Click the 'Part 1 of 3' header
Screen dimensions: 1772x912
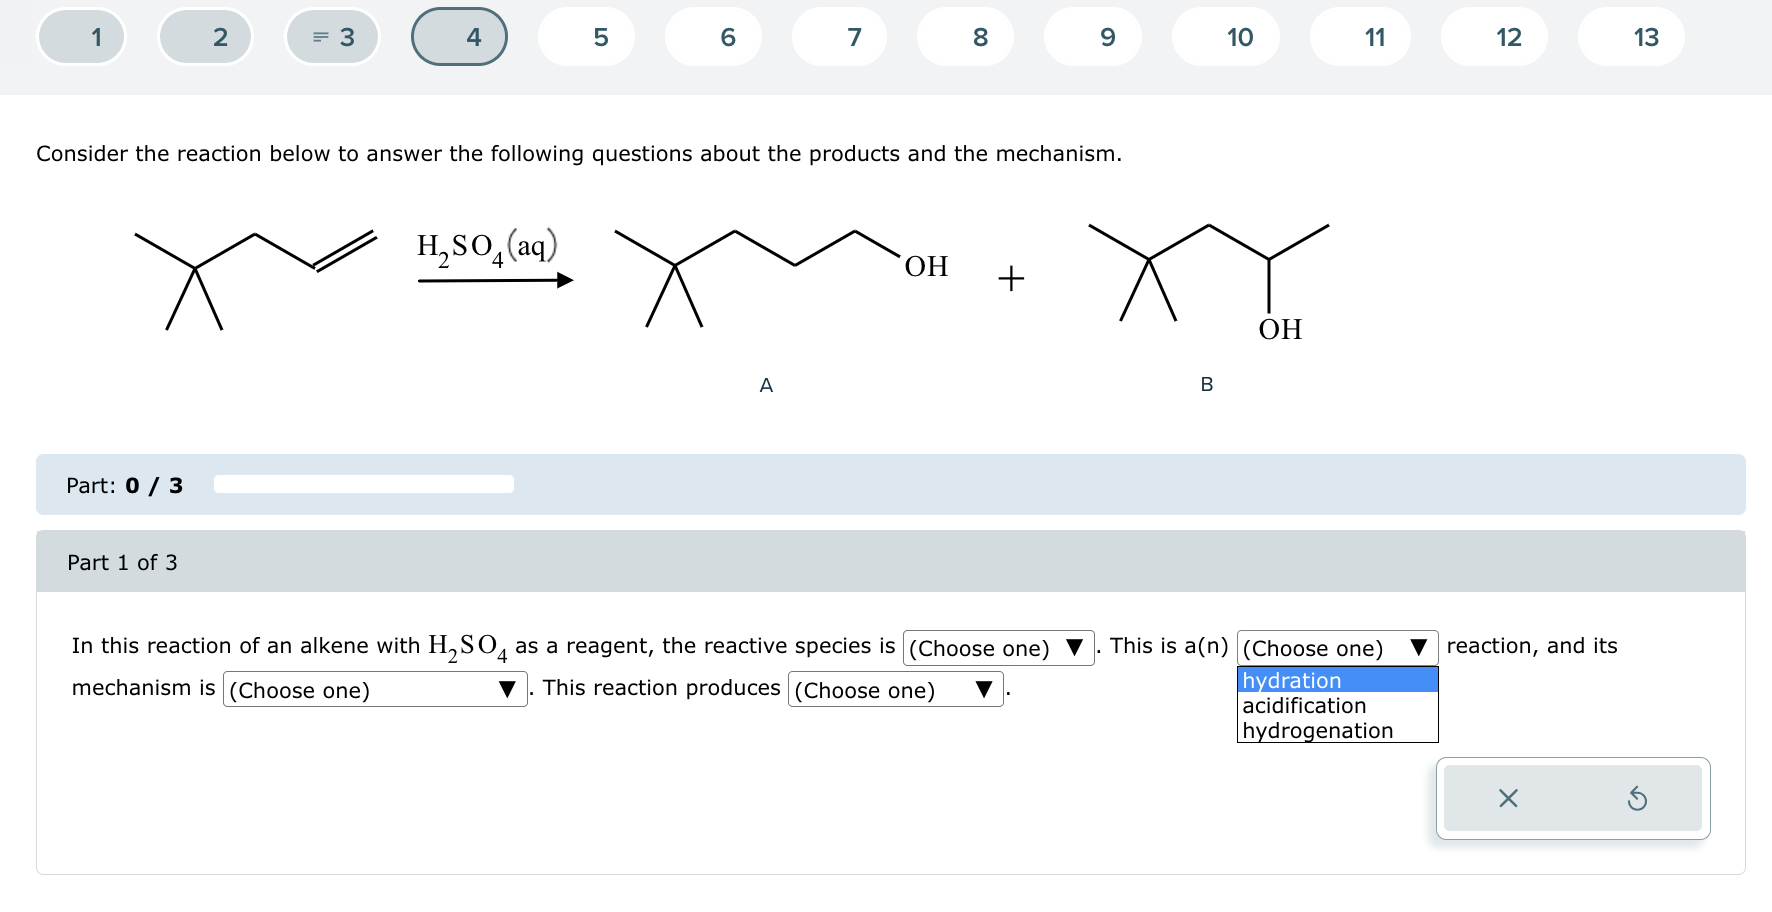(x=890, y=562)
